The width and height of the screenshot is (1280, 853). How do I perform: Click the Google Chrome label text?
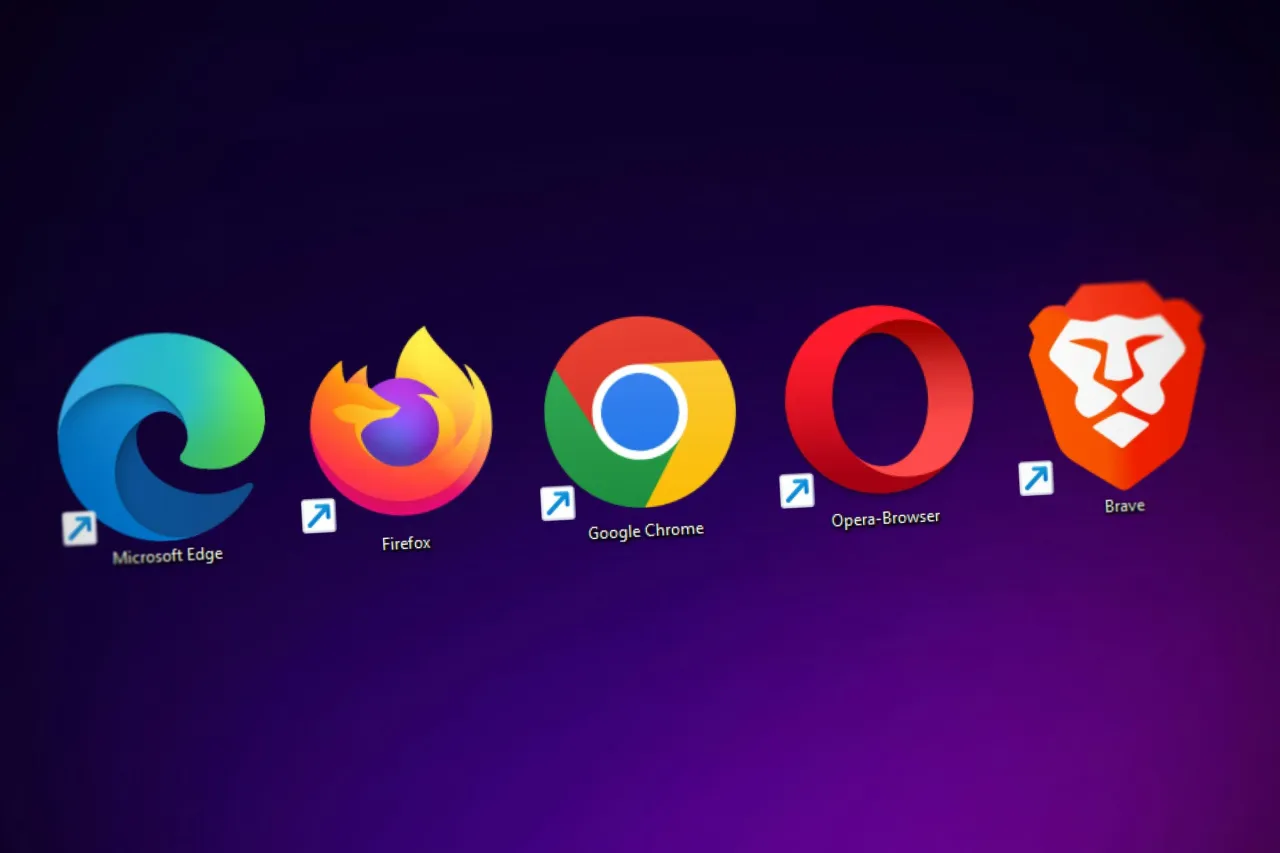(645, 530)
